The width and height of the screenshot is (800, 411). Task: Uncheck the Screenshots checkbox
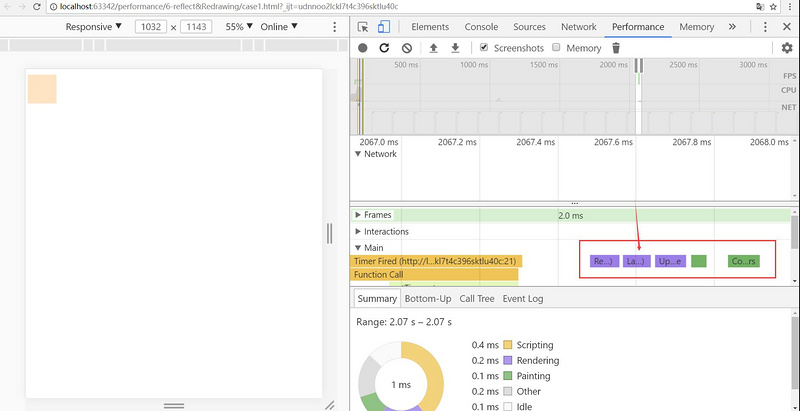(x=484, y=48)
